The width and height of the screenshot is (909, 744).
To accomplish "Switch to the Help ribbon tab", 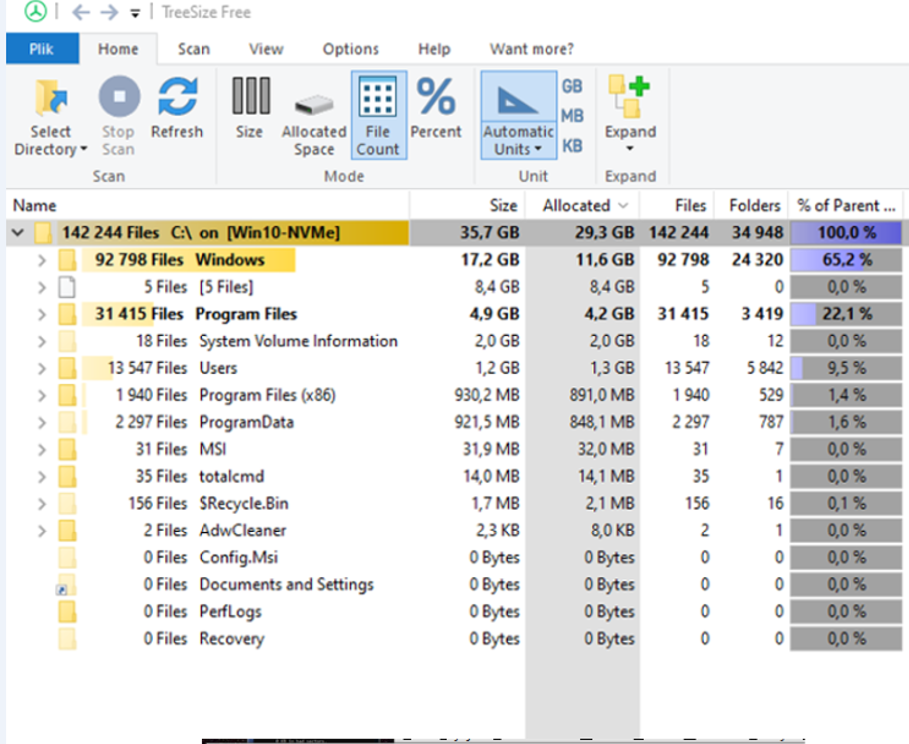I will tap(434, 49).
